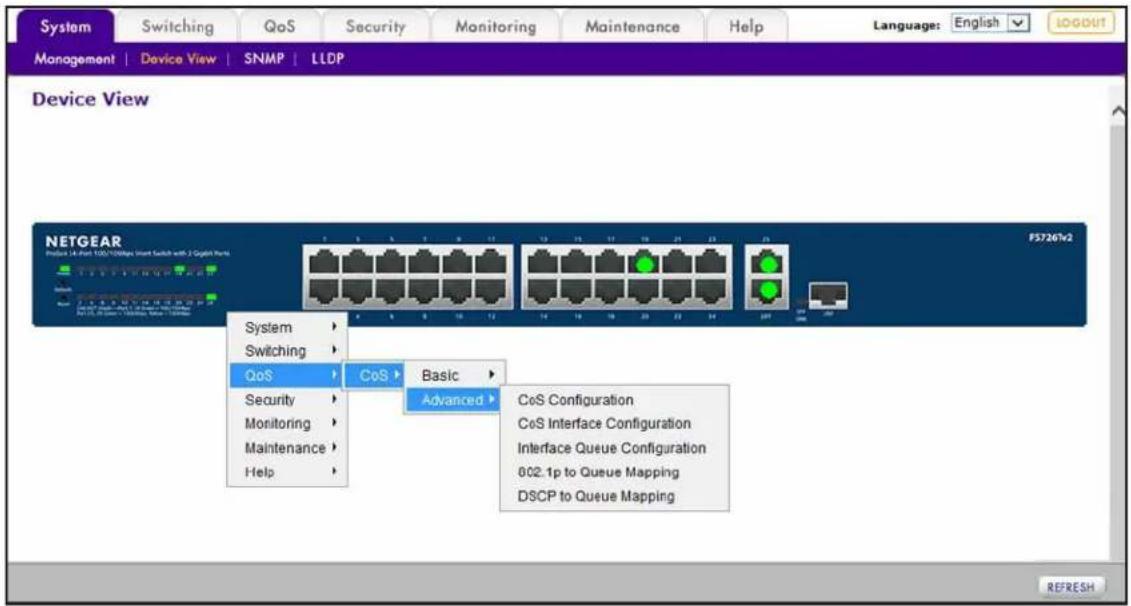Click port 16 on the switch
Viewport: 1131px width, 606px height.
(x=576, y=291)
